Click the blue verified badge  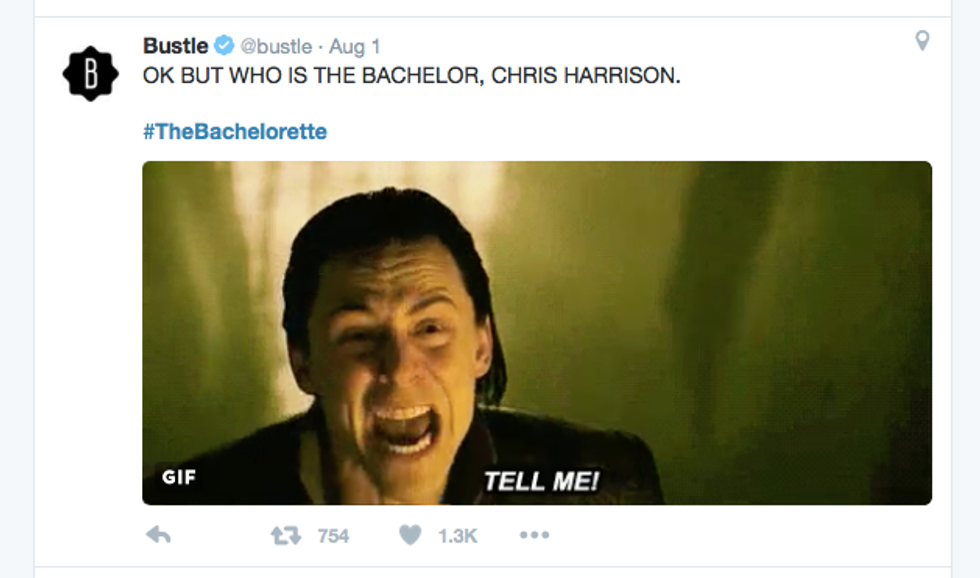point(224,46)
